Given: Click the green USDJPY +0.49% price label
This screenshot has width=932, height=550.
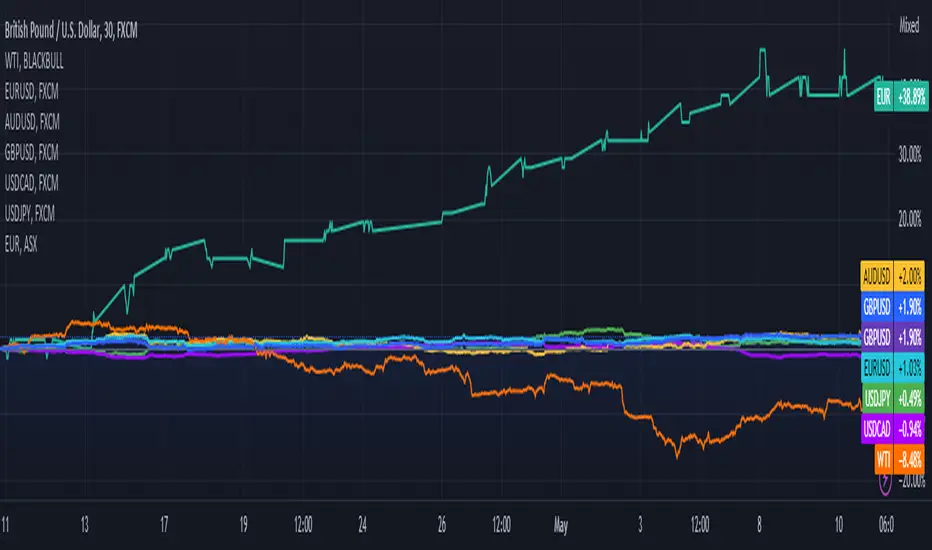Looking at the screenshot, I should pos(892,398).
